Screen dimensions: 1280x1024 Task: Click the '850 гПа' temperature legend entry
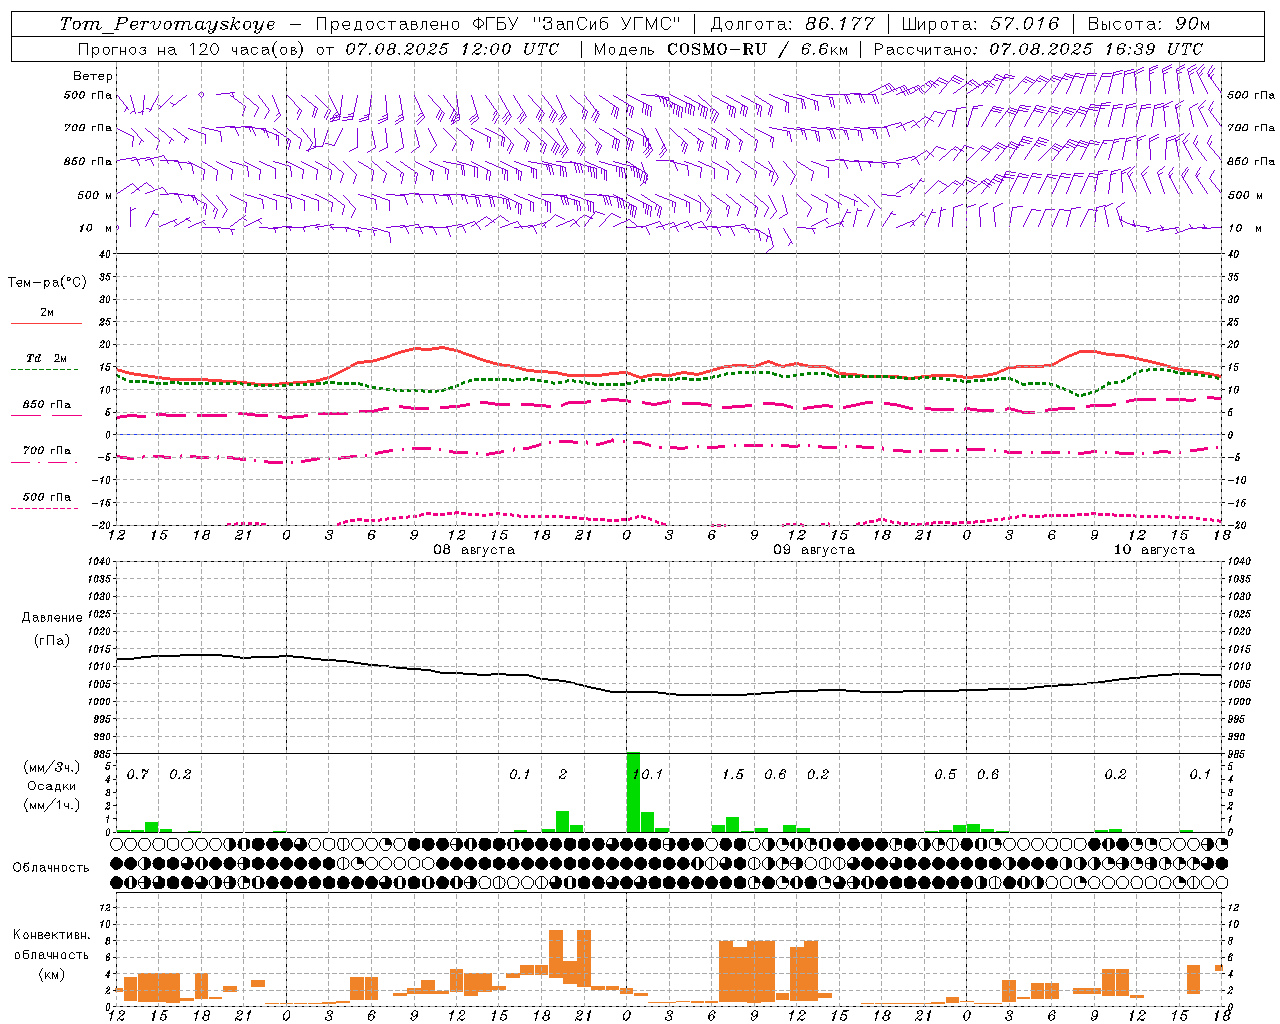(47, 405)
